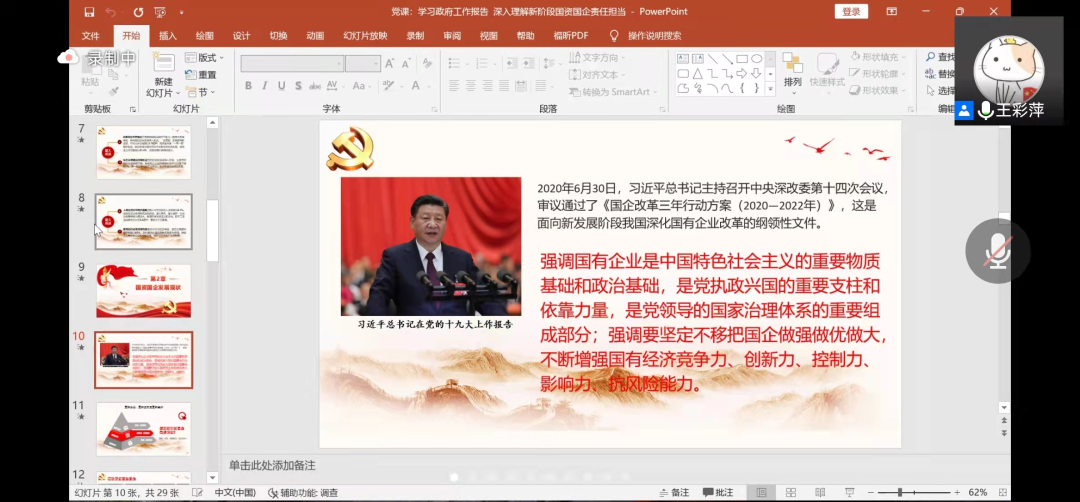Open the Insert (插入) tab

[167, 36]
